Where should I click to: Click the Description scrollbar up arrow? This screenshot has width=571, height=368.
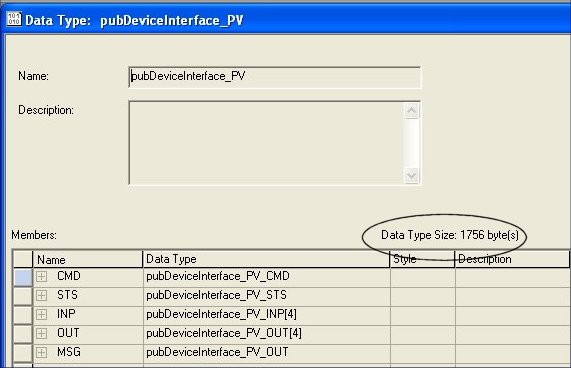coord(411,111)
